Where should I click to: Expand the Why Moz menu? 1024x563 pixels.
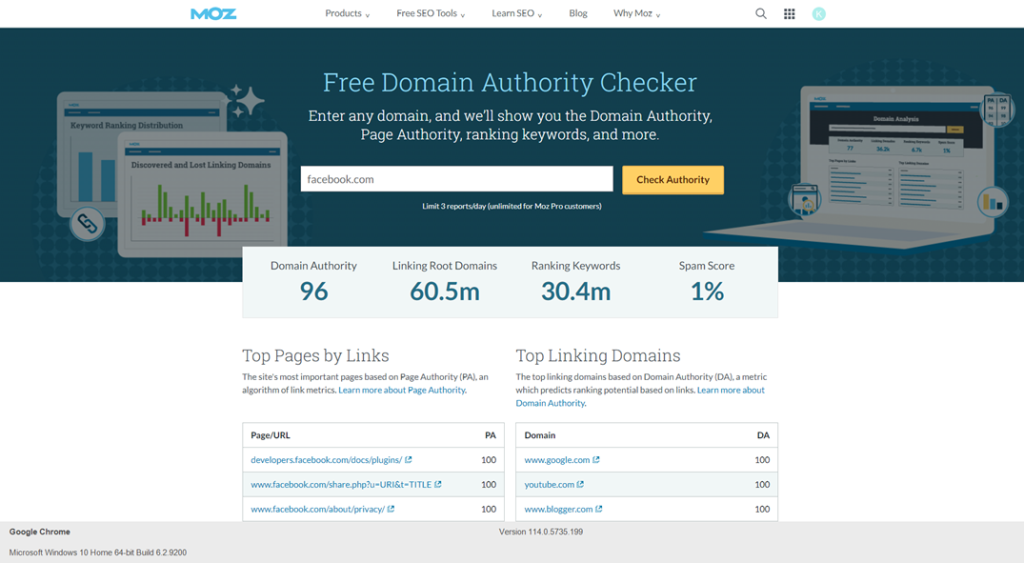point(637,14)
